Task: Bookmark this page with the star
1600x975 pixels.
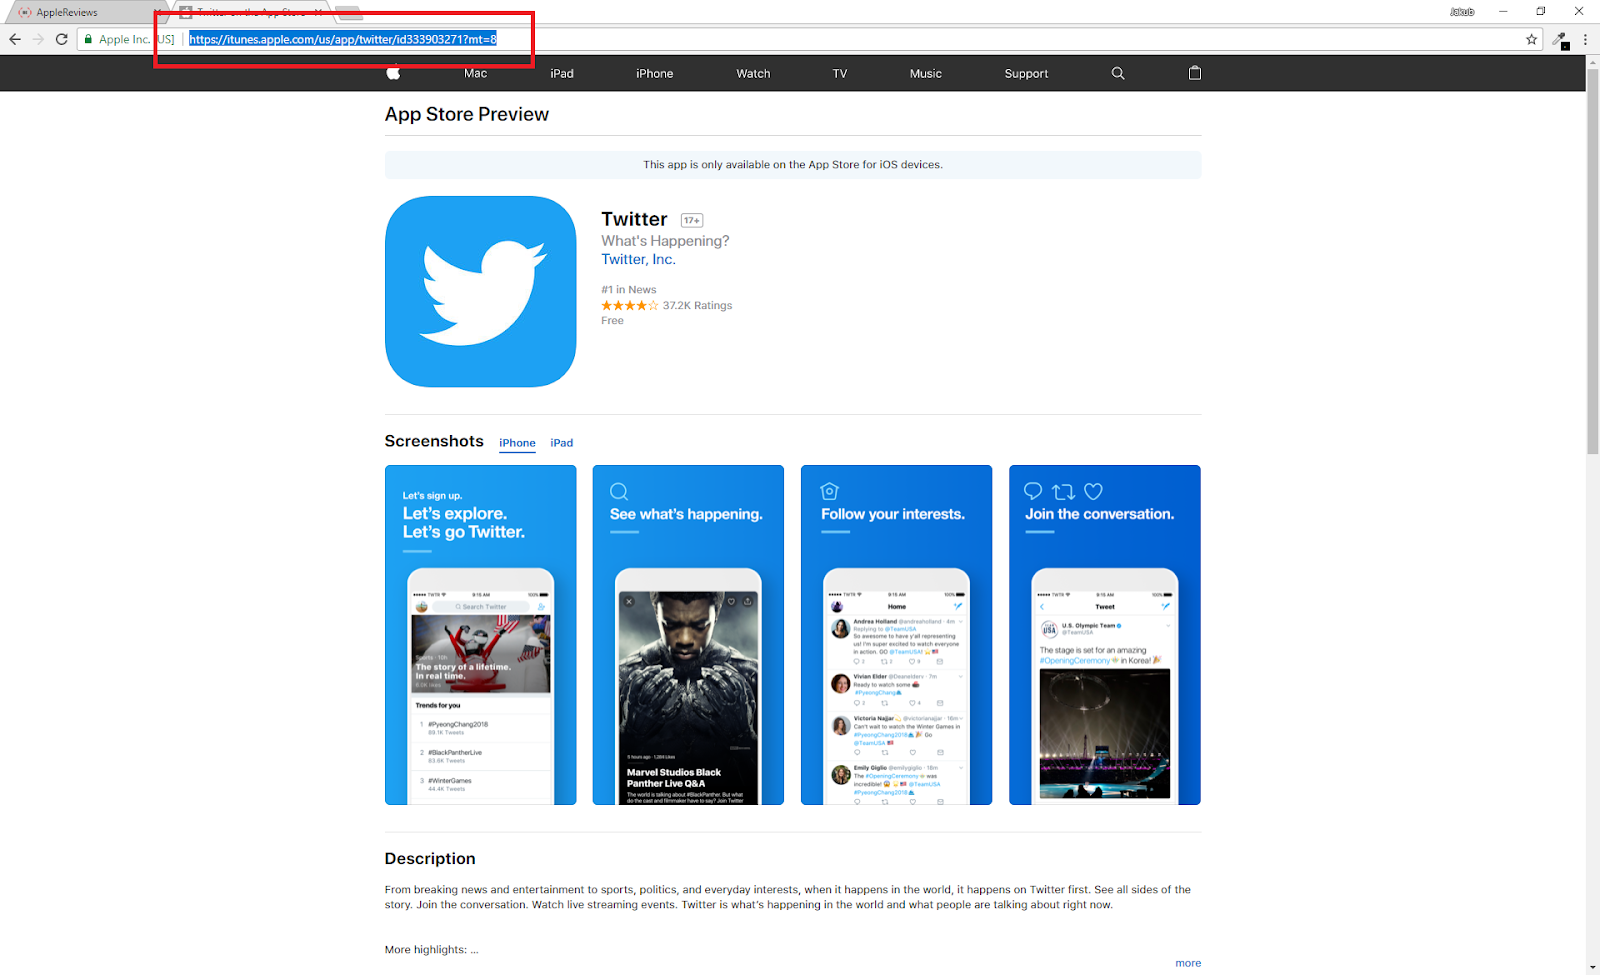Action: 1531,39
